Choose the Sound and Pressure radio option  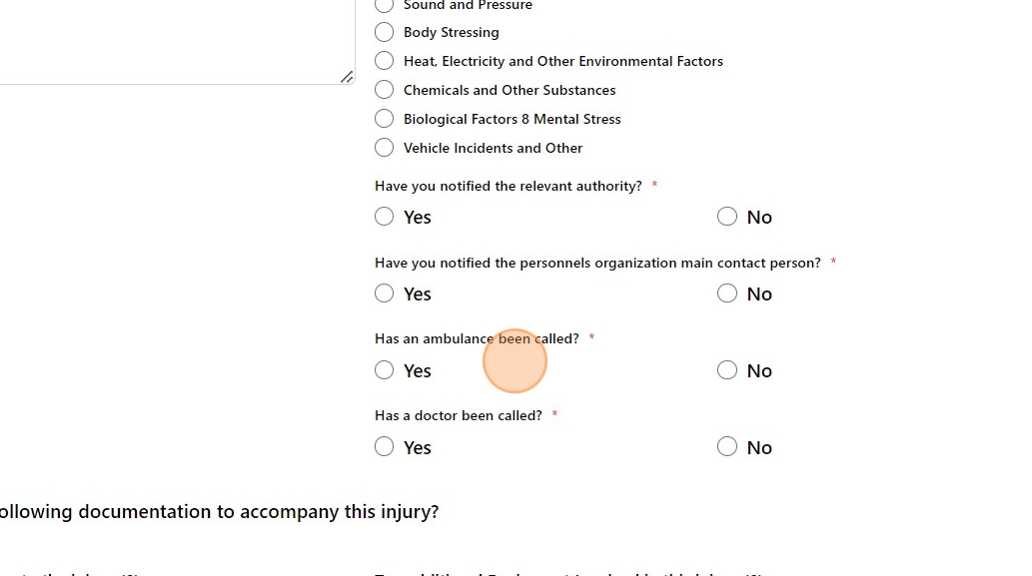click(x=384, y=6)
